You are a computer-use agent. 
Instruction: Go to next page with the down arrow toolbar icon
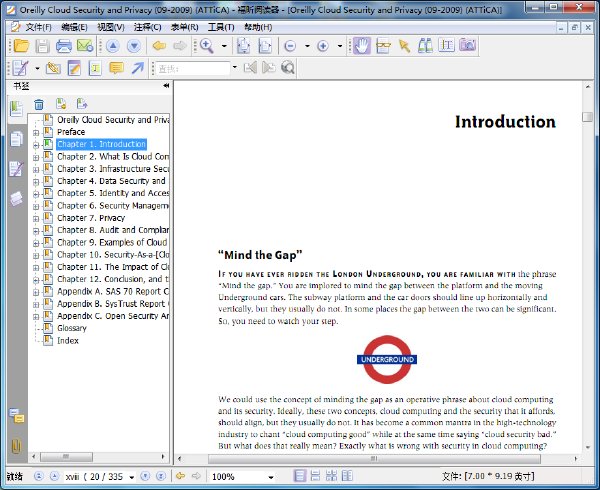pyautogui.click(x=134, y=46)
